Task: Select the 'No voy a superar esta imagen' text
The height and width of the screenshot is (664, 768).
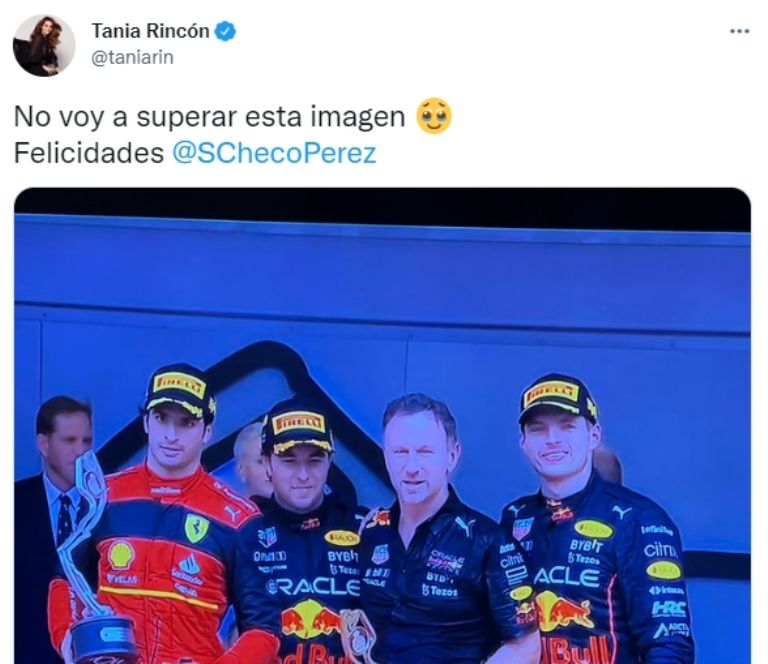Action: [210, 117]
